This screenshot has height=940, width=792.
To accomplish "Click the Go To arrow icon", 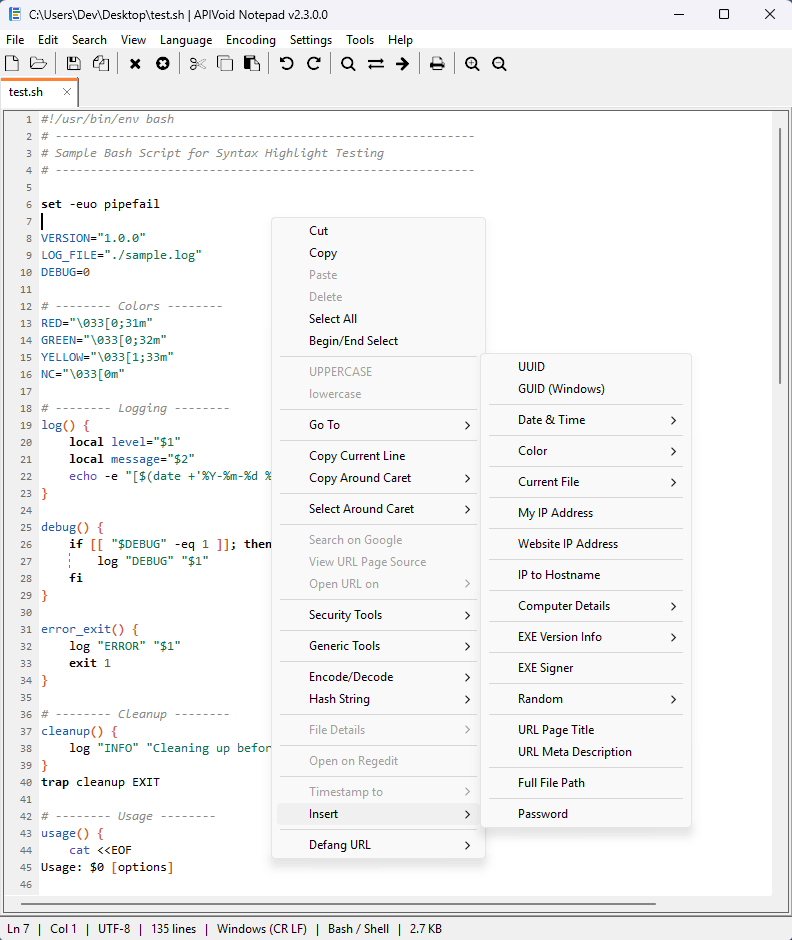I will pos(402,64).
